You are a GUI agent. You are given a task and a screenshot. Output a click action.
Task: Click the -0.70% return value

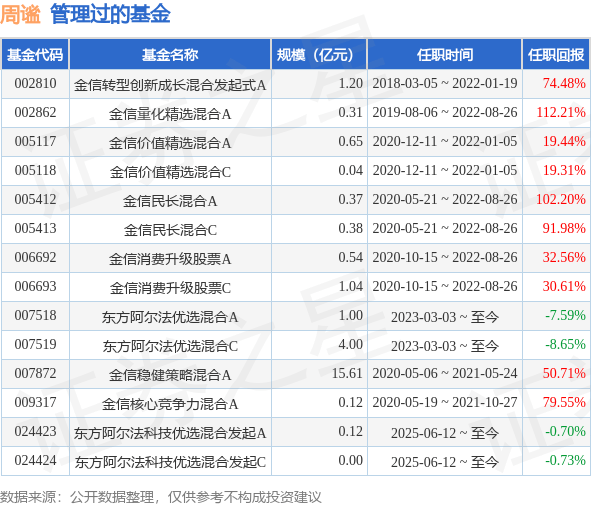click(565, 432)
